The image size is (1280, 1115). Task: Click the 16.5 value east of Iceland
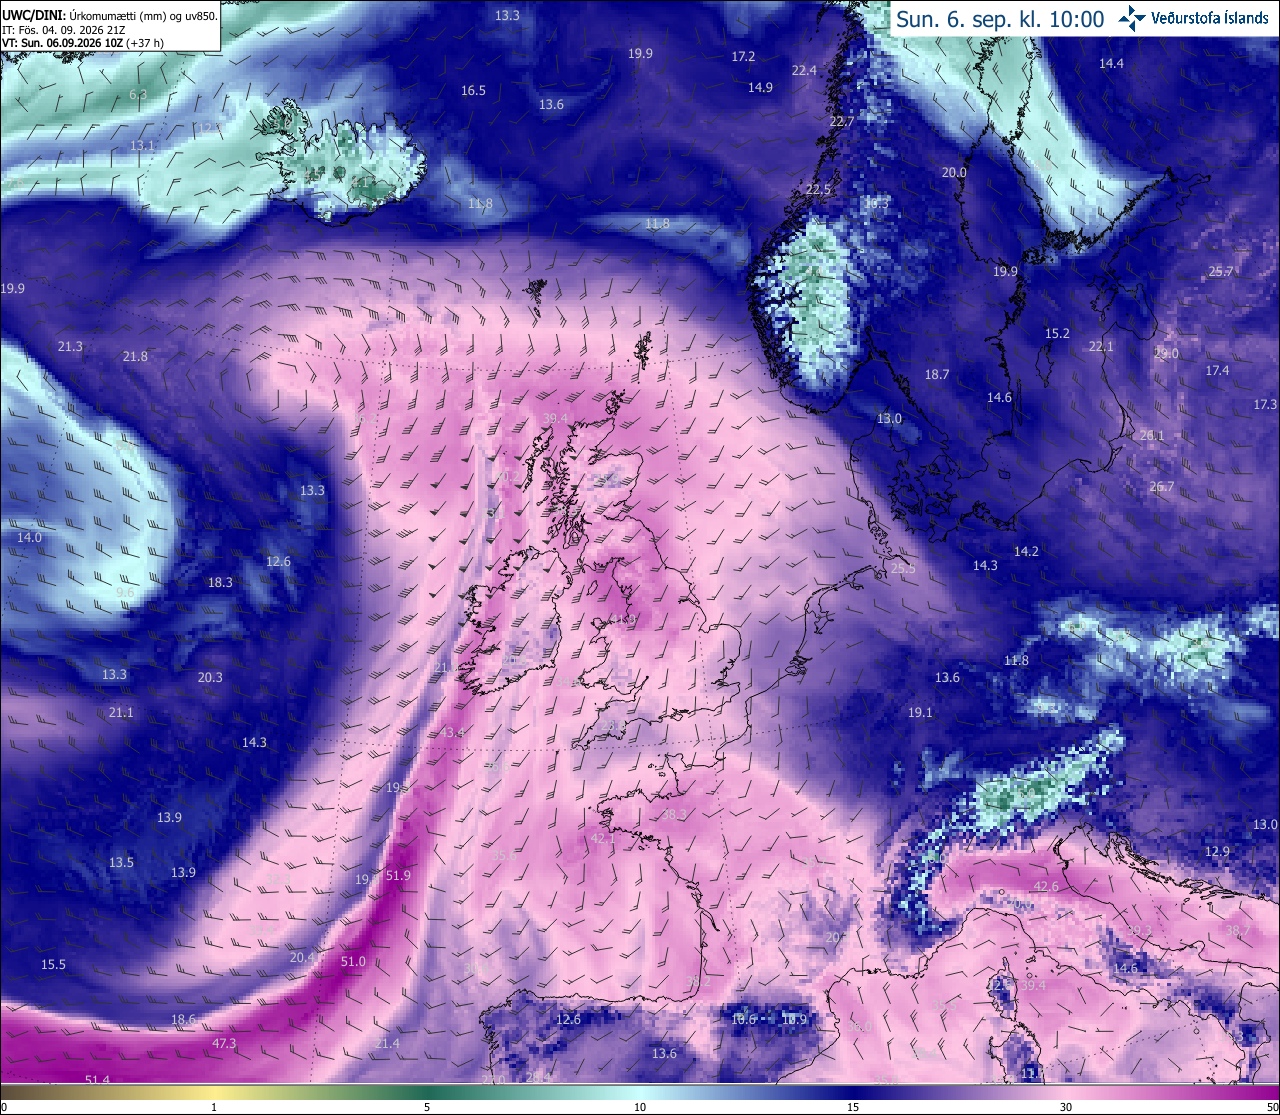pos(473,91)
